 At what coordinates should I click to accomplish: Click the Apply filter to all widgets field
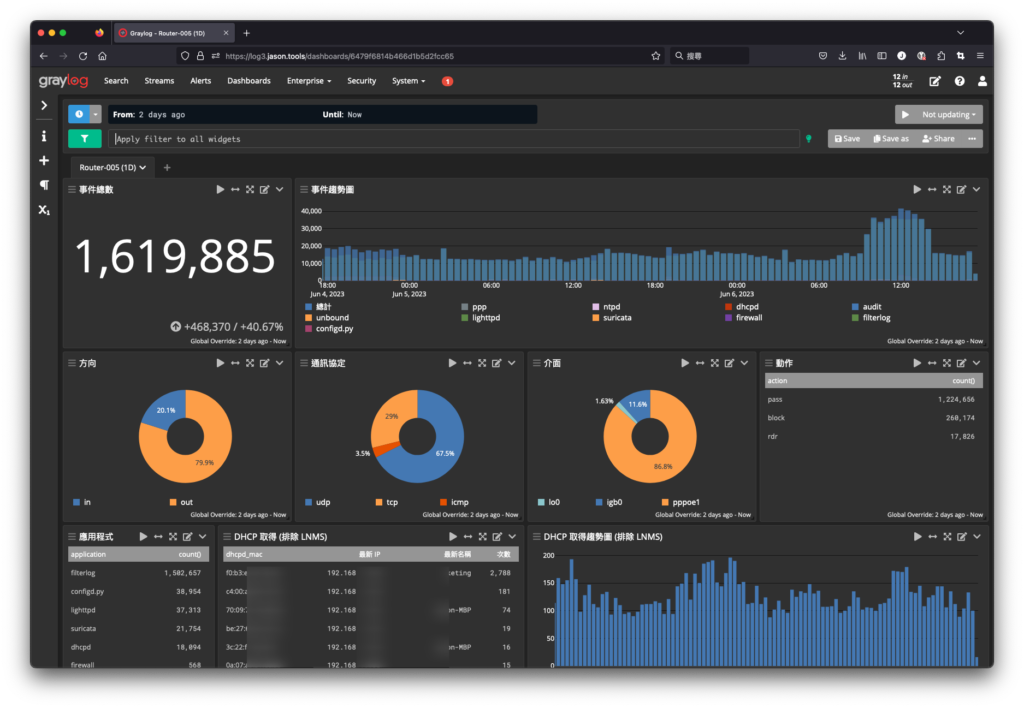click(x=455, y=138)
